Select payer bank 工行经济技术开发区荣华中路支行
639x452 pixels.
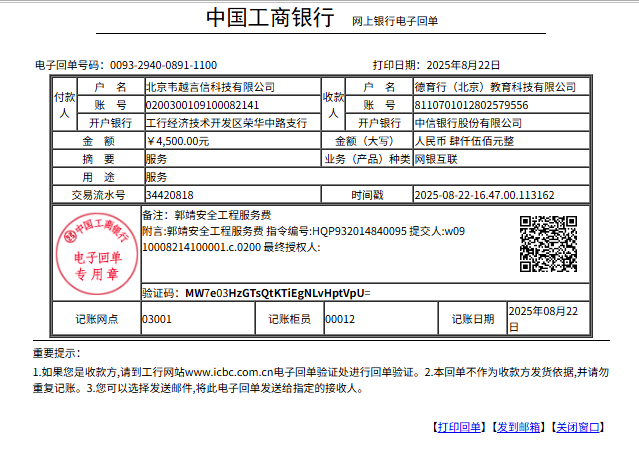tap(226, 123)
